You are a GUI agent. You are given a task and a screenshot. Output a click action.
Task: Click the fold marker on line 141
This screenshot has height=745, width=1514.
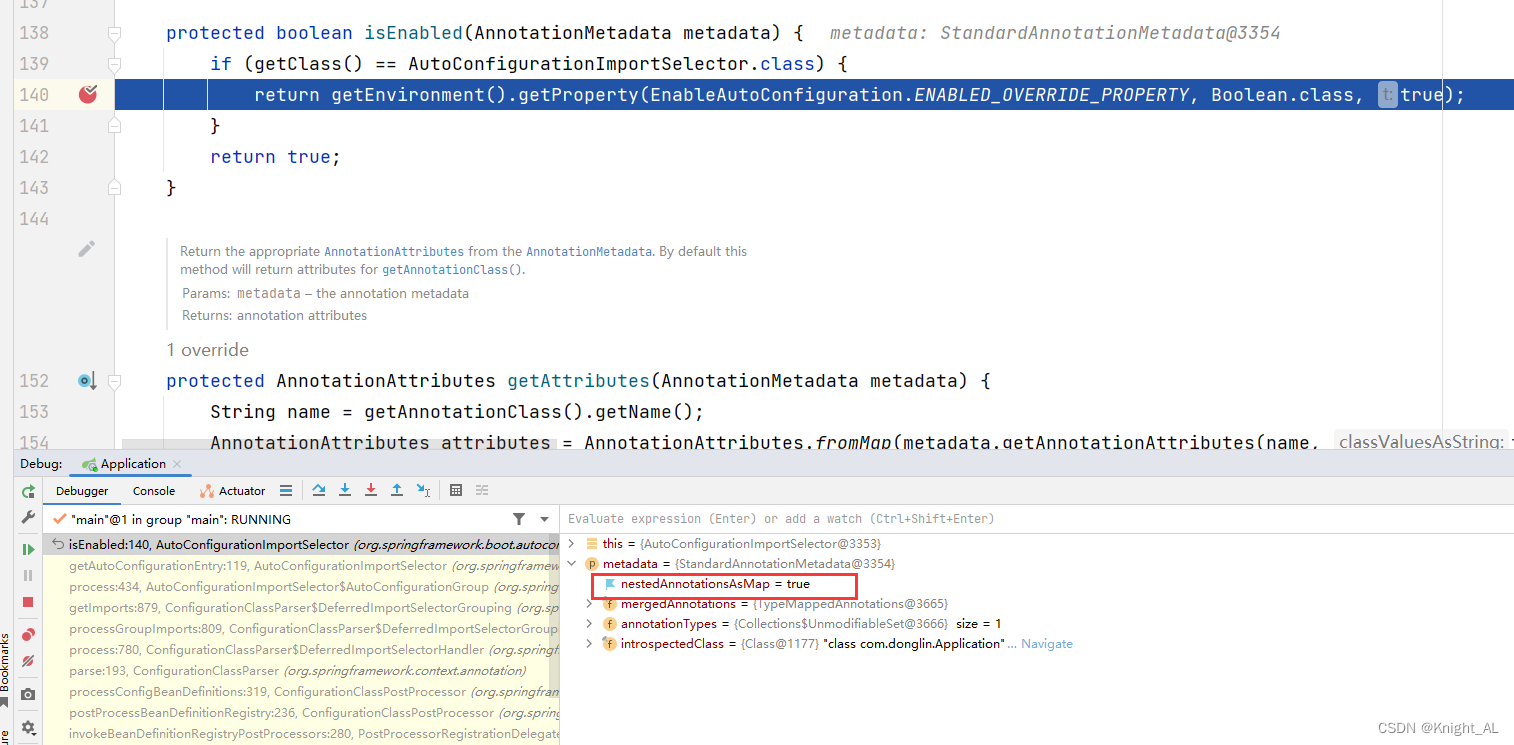114,126
